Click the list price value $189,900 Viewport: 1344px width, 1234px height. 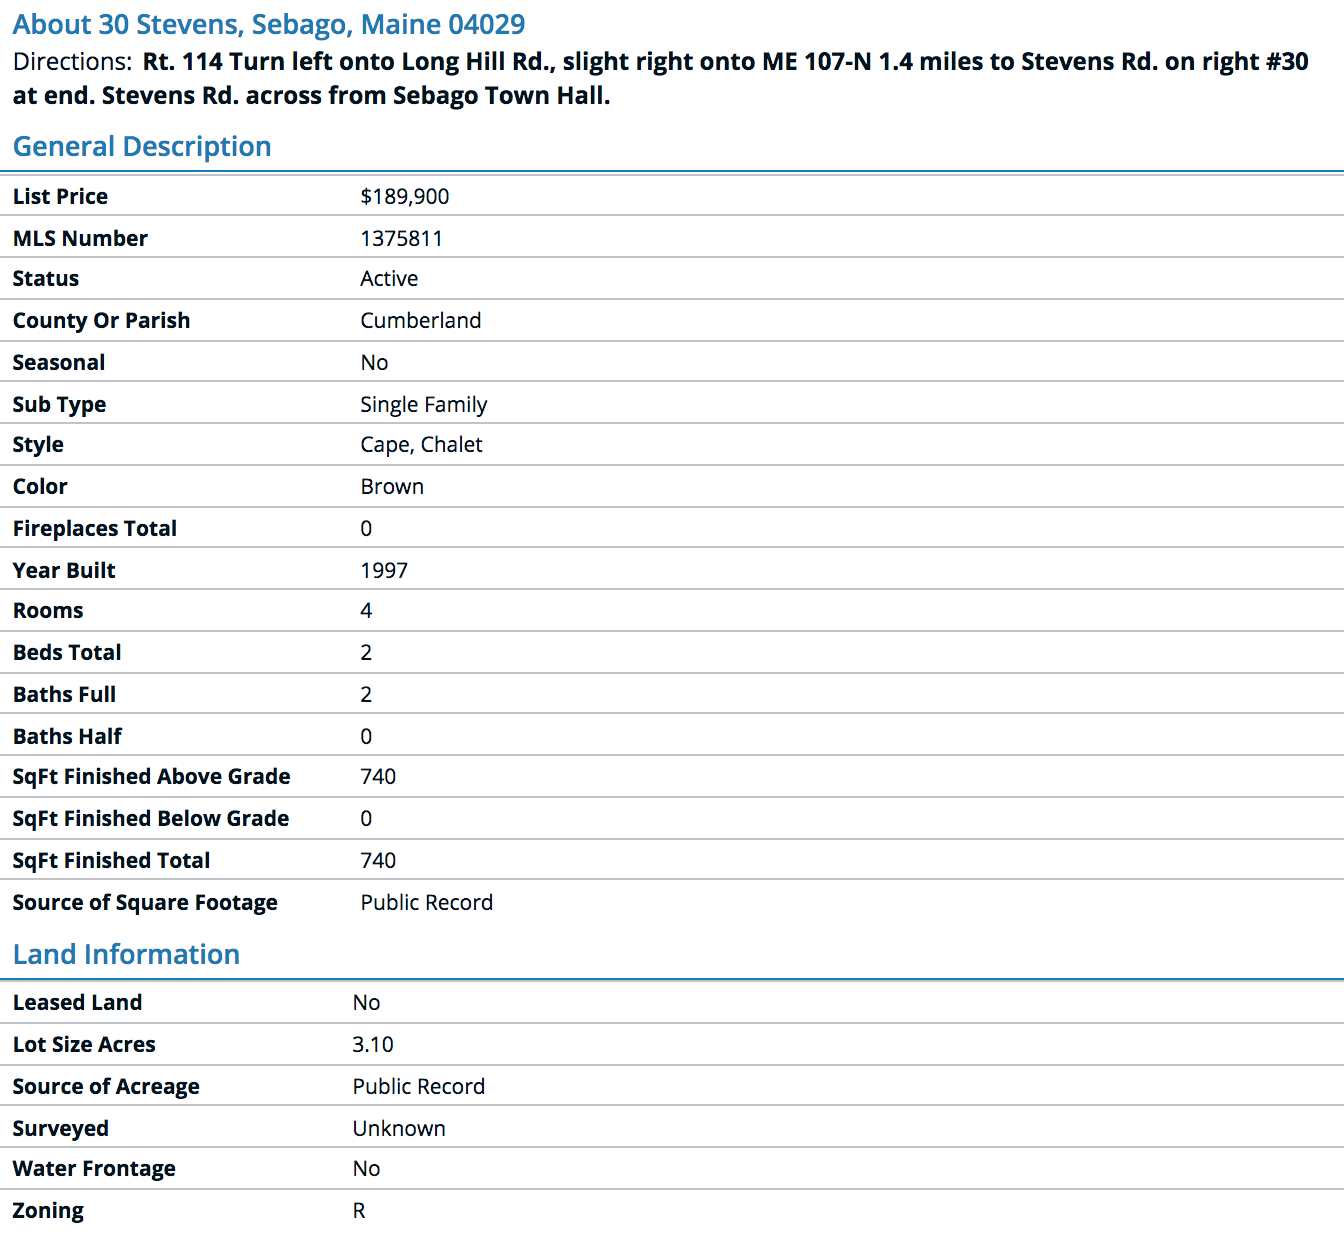coord(405,197)
